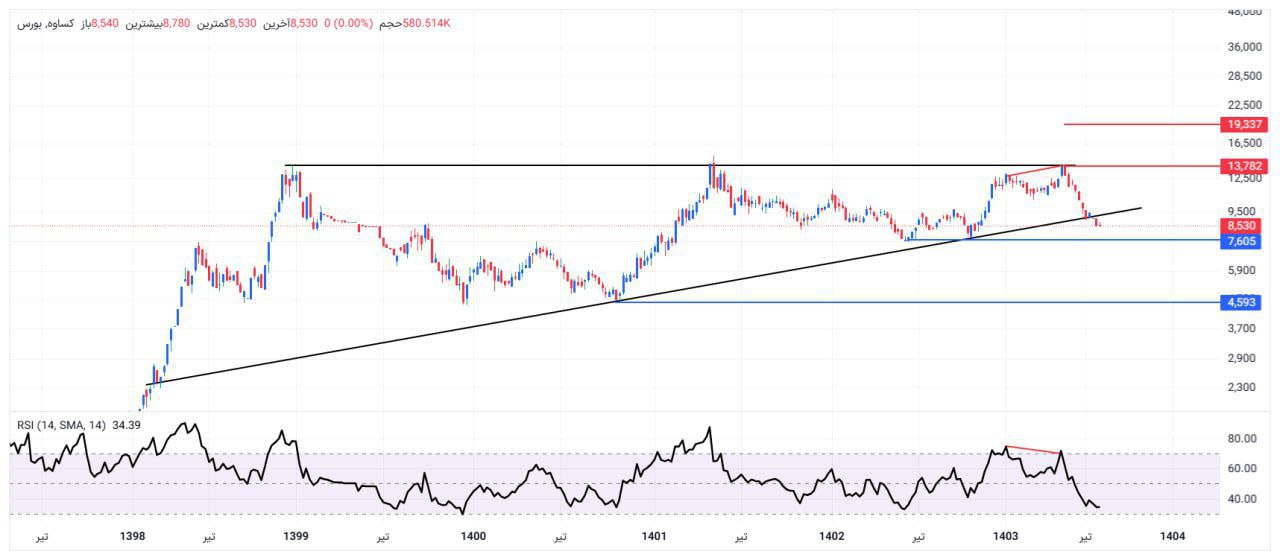Select the RSI 80.00 axis label

[1243, 439]
